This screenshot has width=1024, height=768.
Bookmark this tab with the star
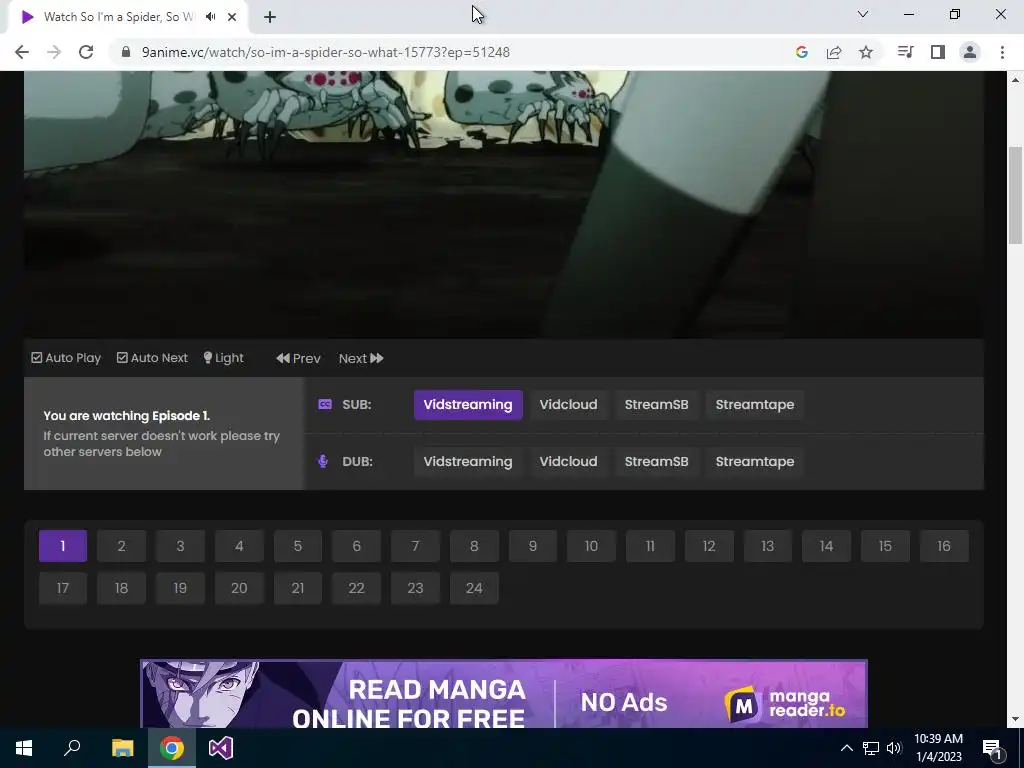tap(866, 52)
